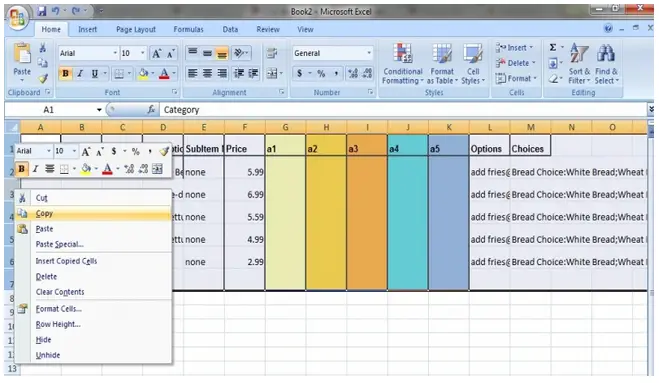
Task: Open Cell Styles dropdown
Action: [x=473, y=64]
